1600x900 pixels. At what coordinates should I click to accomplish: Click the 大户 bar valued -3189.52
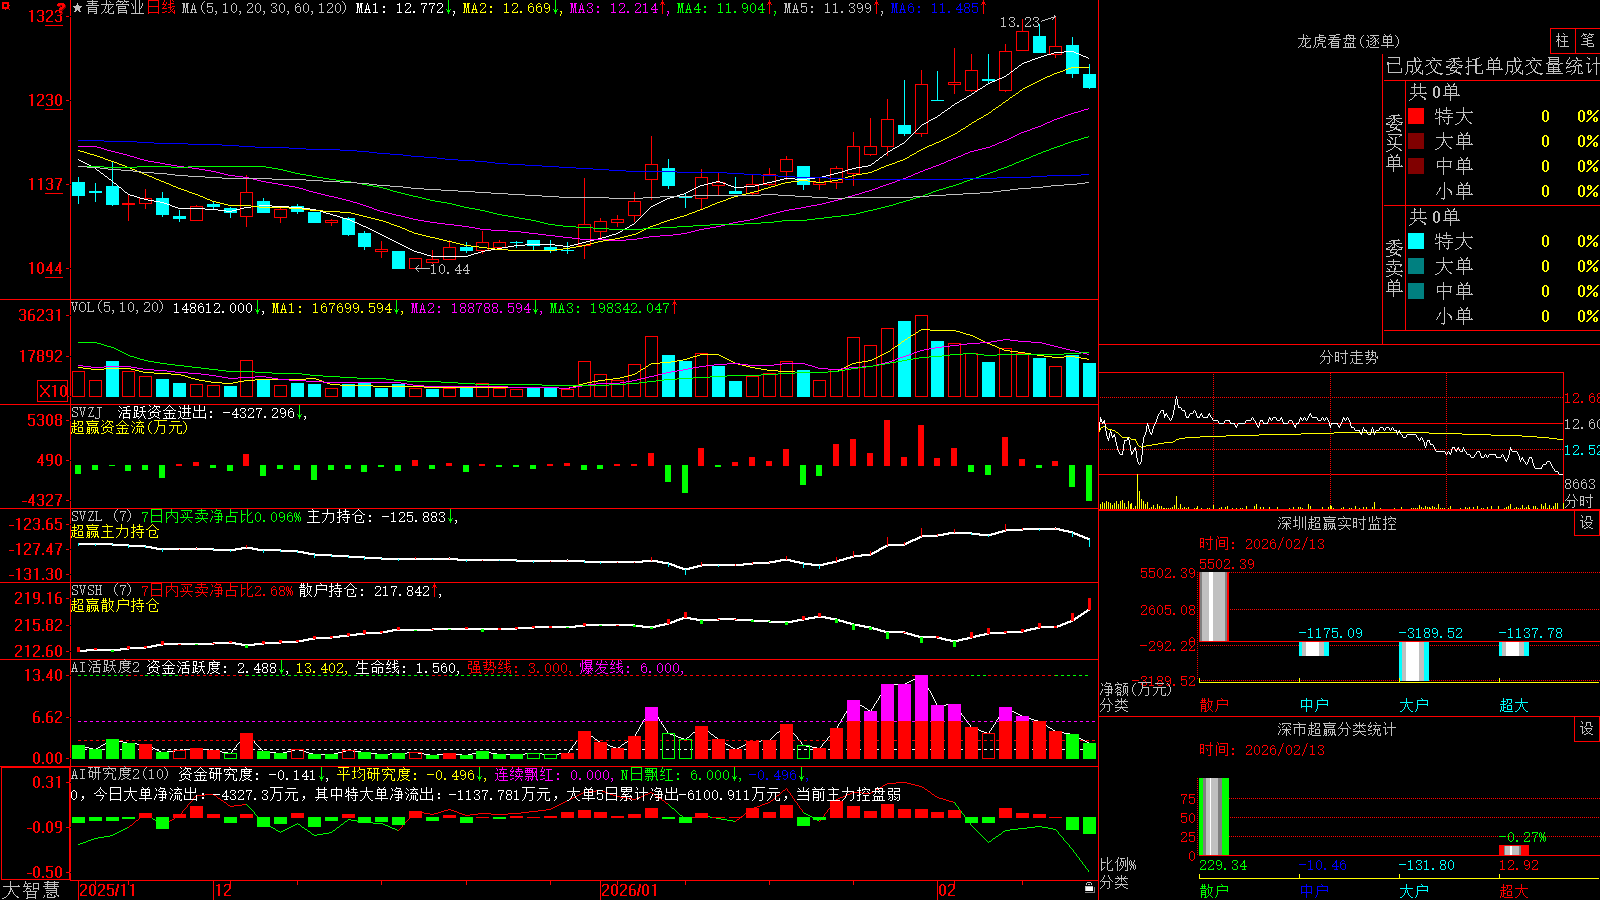pos(1414,661)
